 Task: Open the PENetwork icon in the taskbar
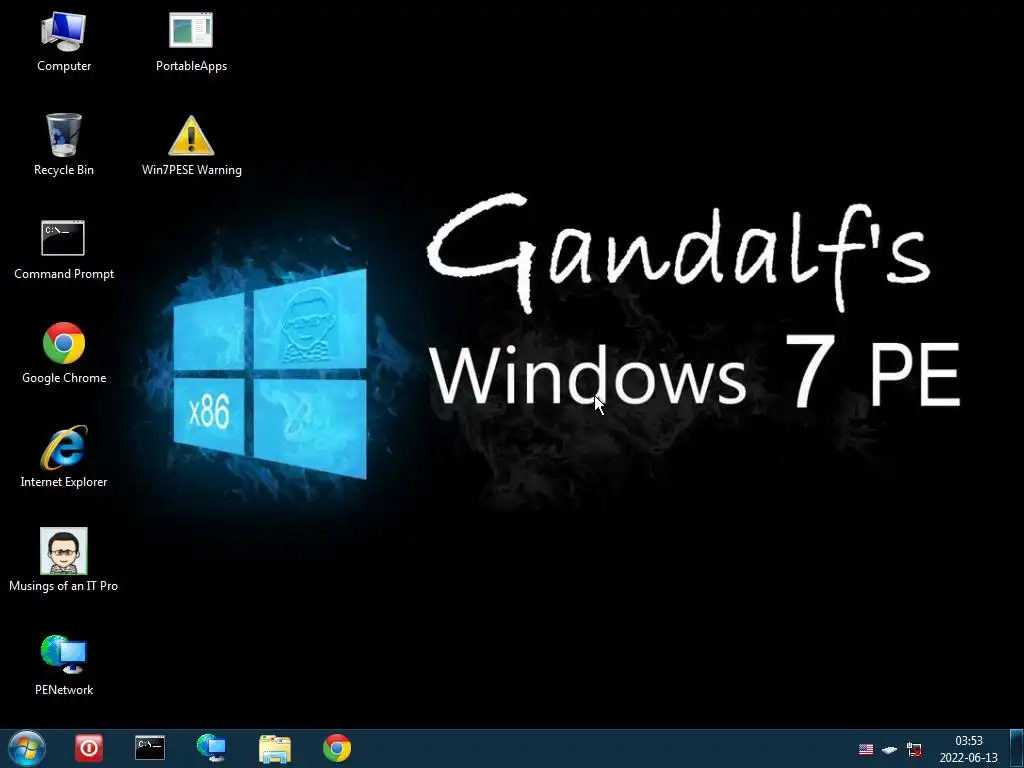click(212, 748)
